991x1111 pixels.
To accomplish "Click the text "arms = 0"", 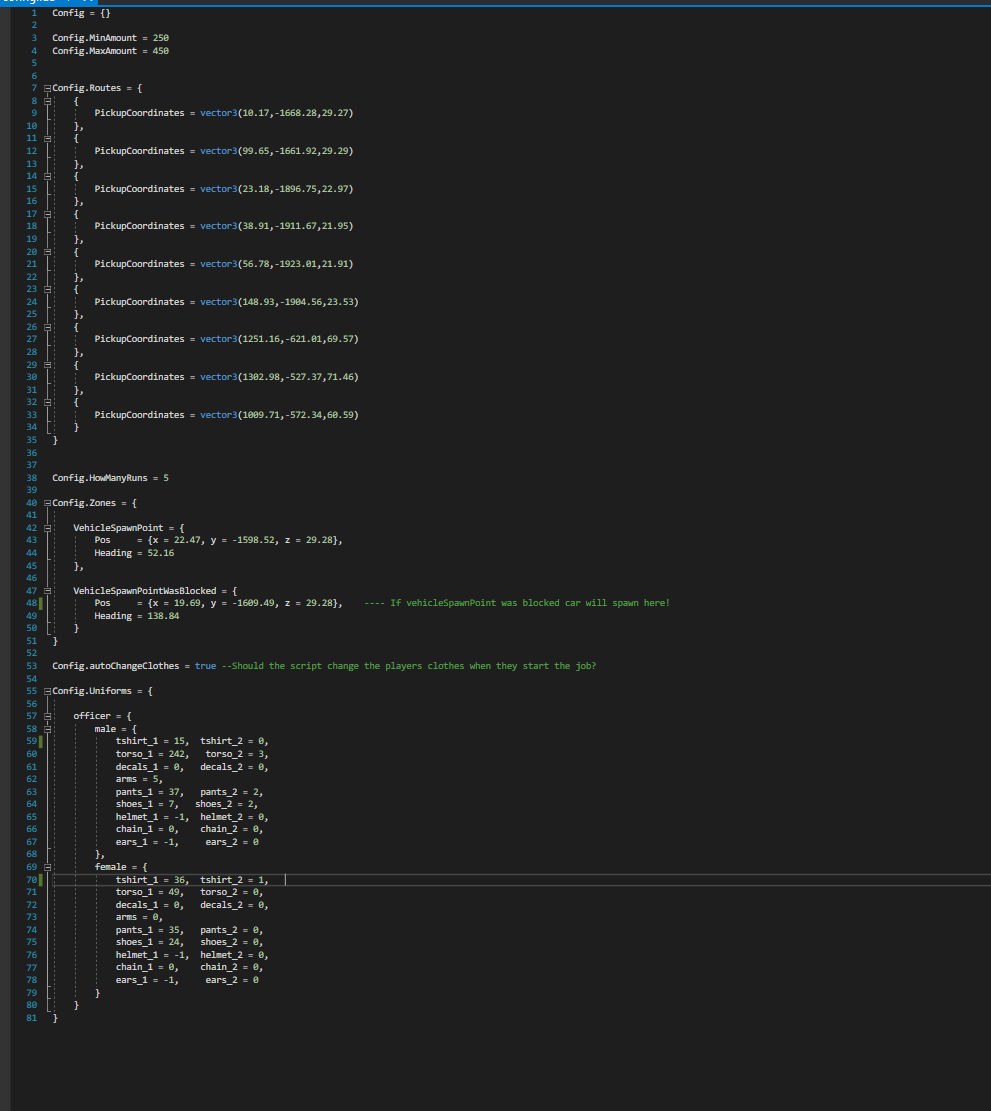I will coord(137,917).
